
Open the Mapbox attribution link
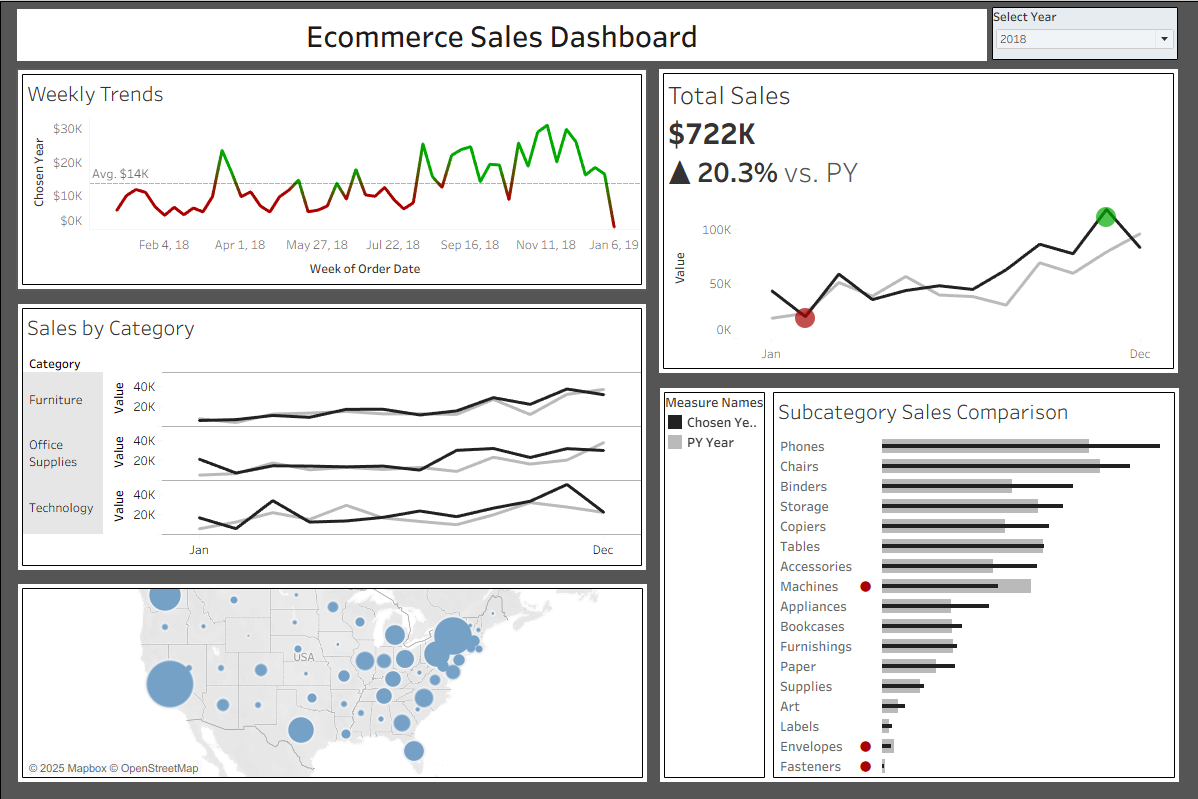[x=67, y=768]
